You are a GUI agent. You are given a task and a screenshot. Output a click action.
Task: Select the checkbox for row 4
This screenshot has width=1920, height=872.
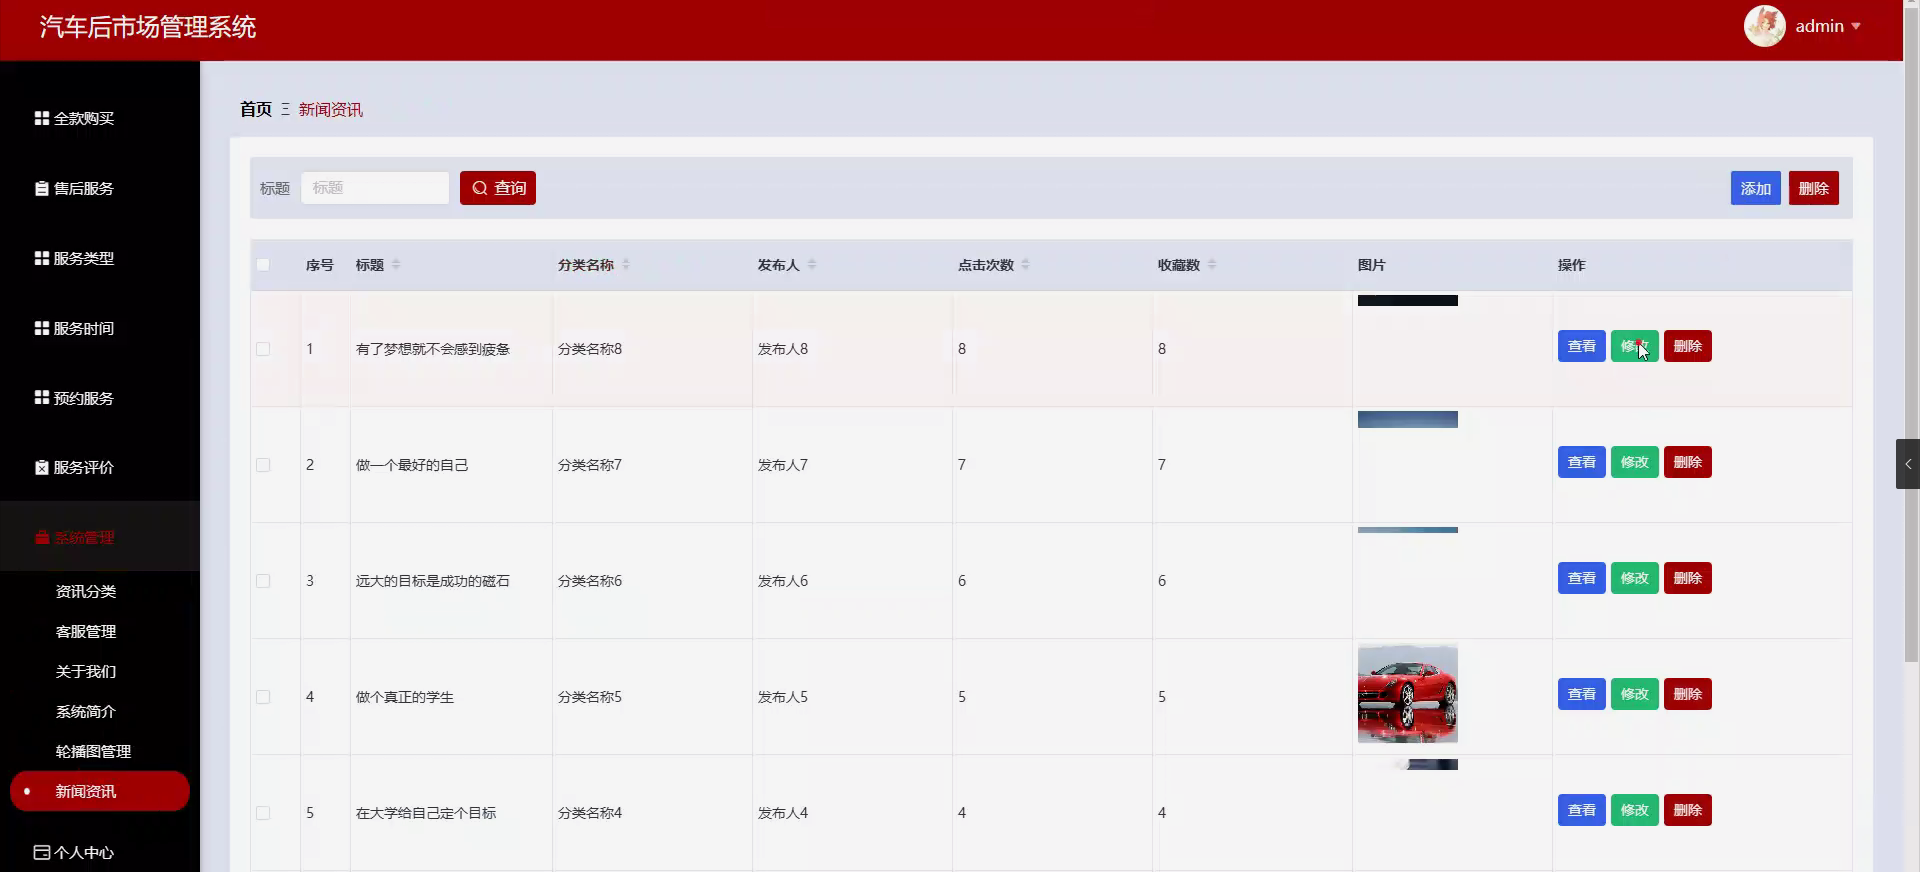pos(263,697)
